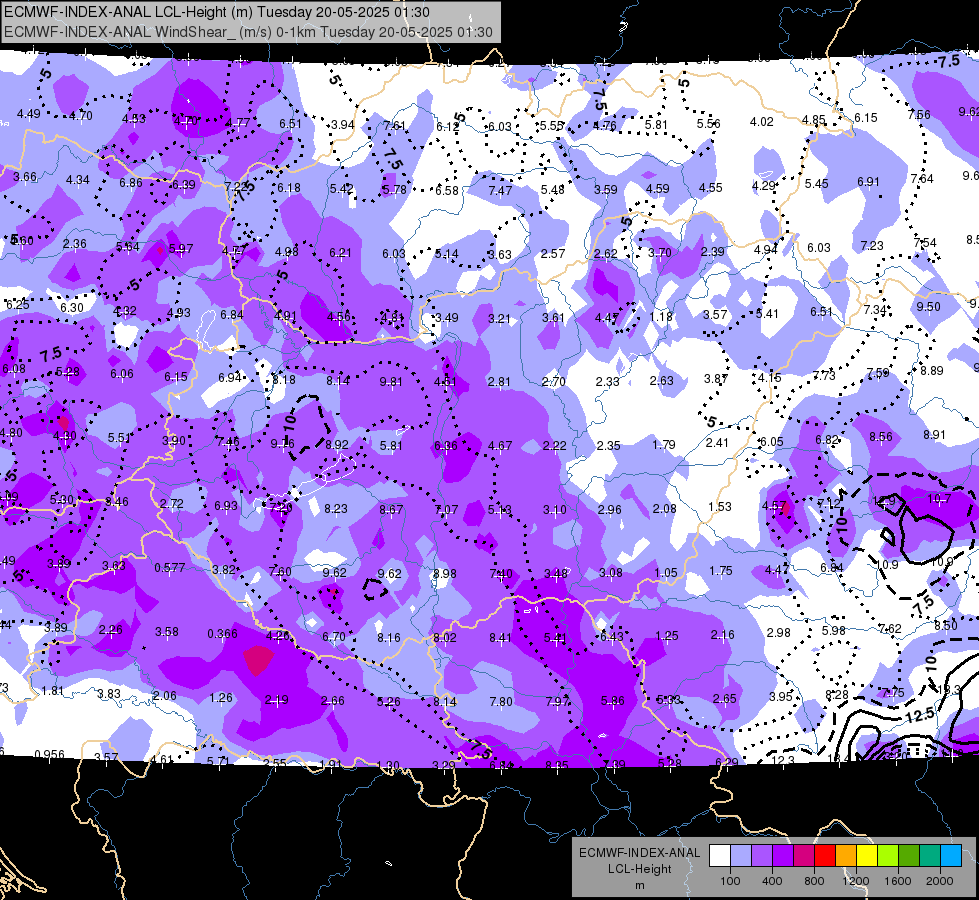Click the wind shear value 8.56
The width and height of the screenshot is (979, 900).
click(881, 437)
